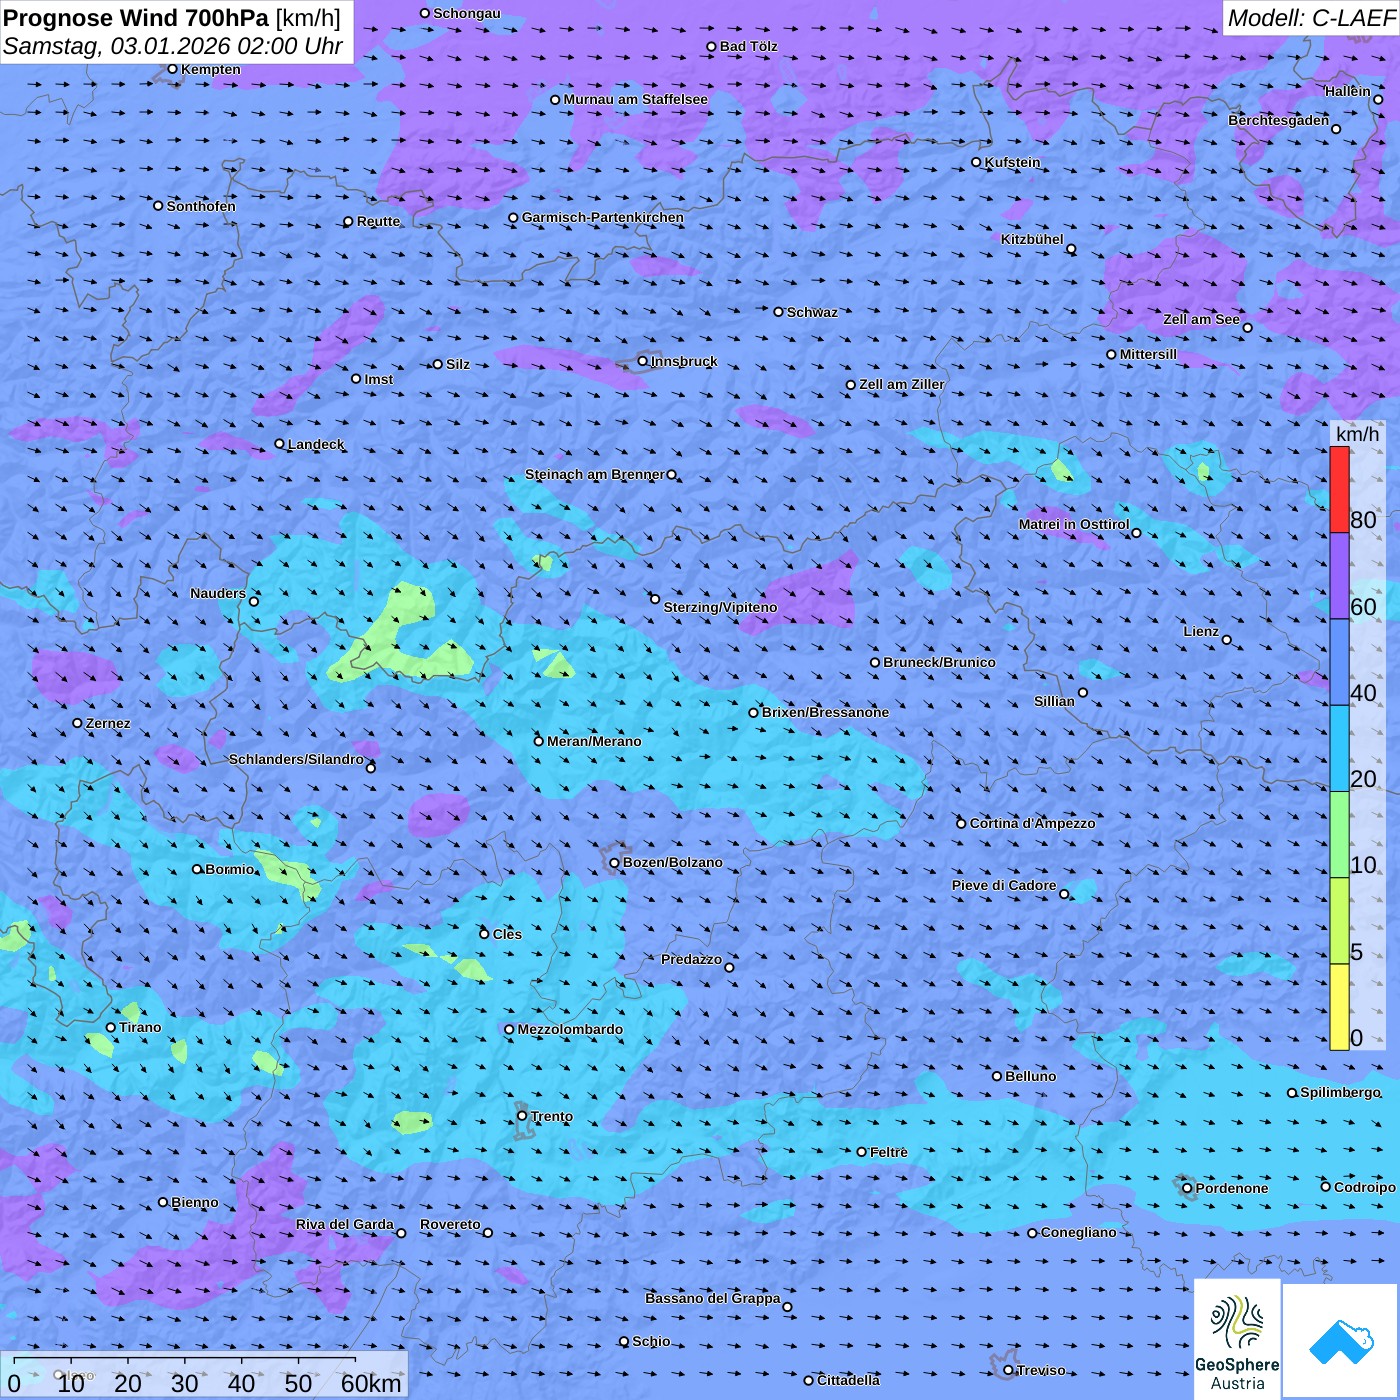The height and width of the screenshot is (1400, 1400).
Task: Select the Trento city label
Action: [552, 1116]
